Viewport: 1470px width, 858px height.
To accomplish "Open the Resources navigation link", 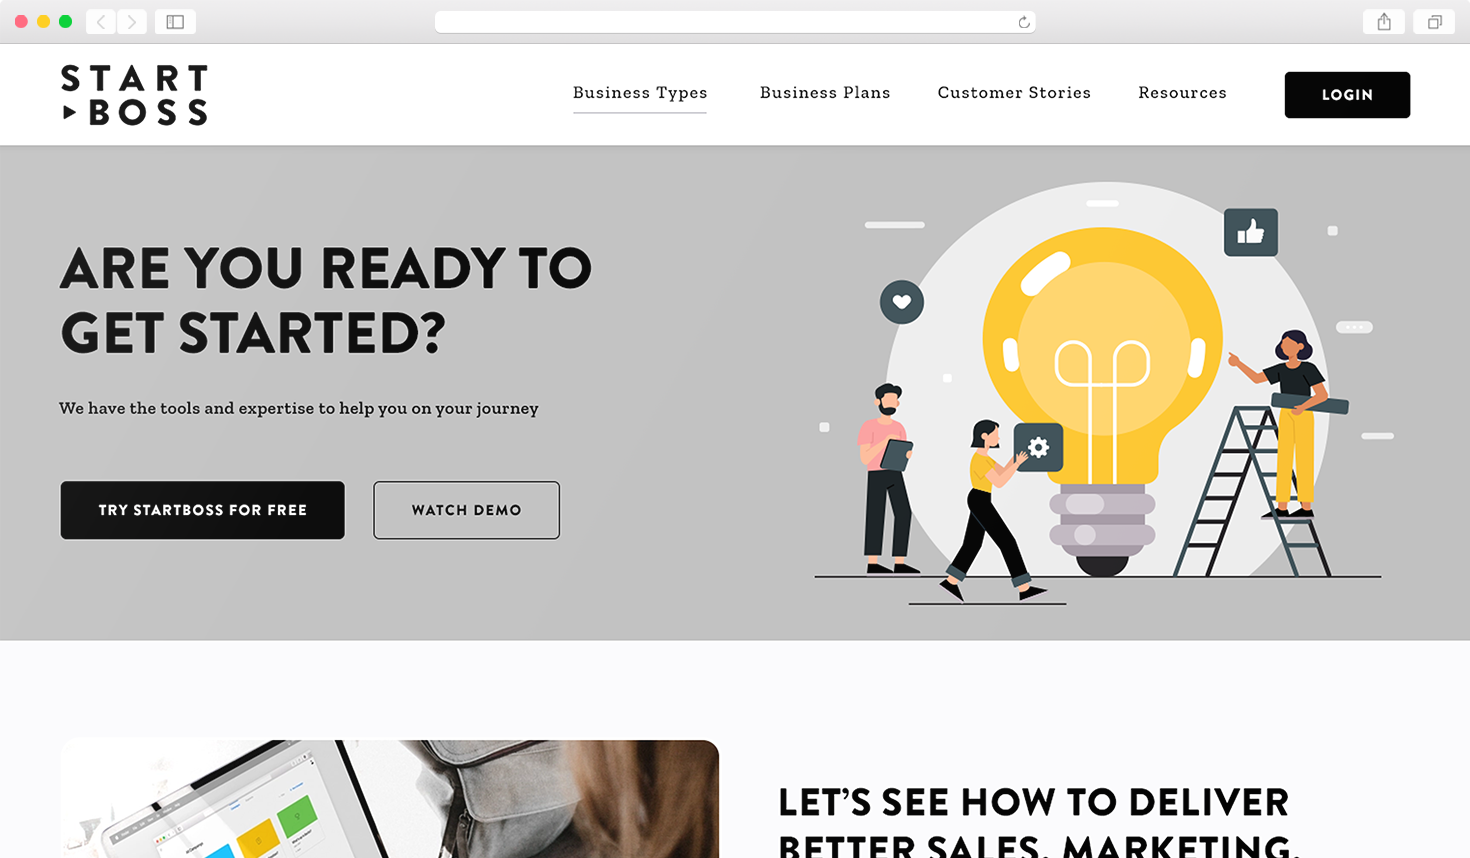I will [1182, 93].
